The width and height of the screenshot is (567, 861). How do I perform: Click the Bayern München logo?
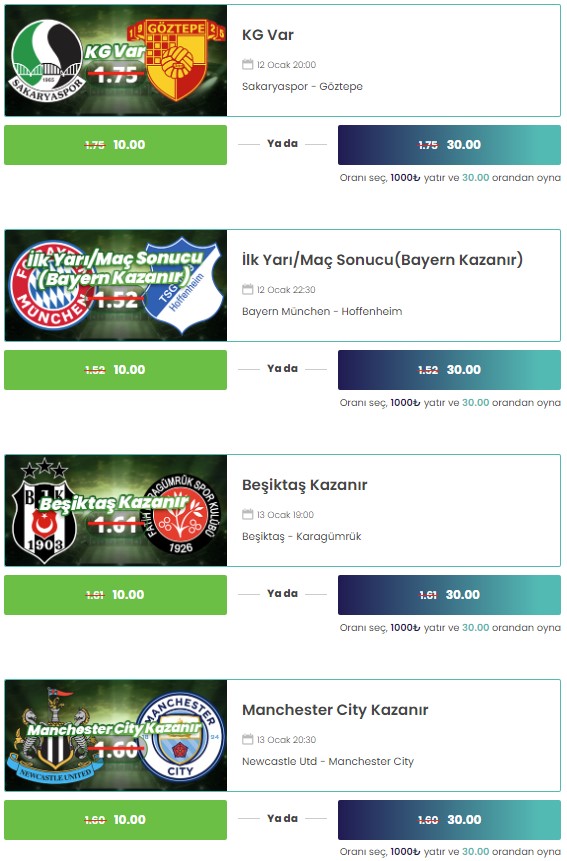48,286
